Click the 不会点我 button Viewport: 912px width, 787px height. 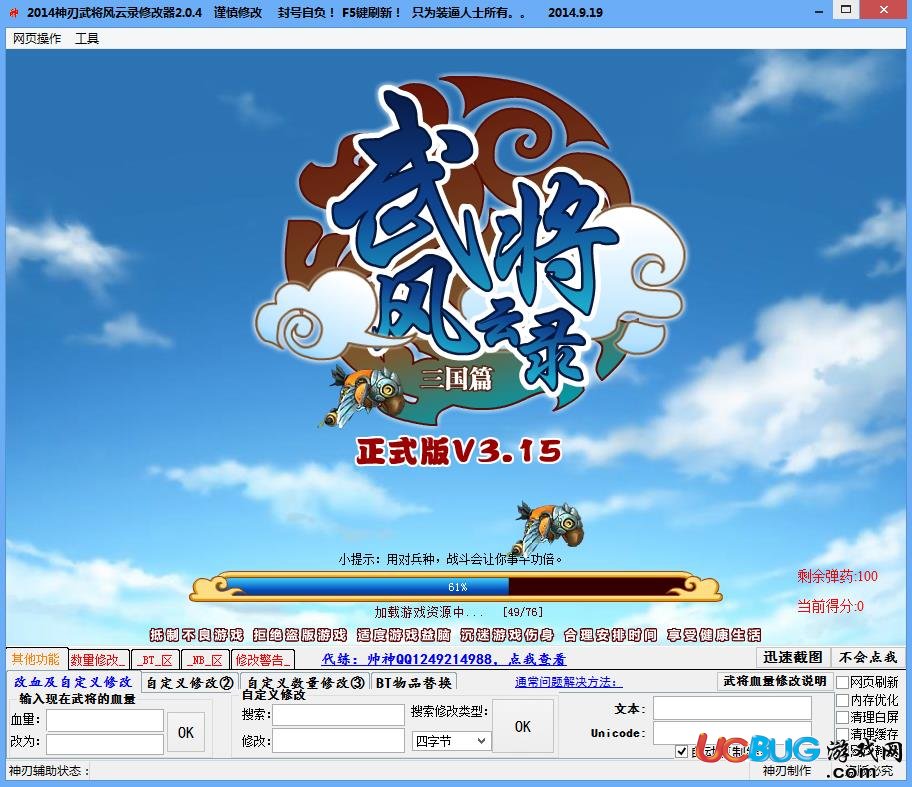point(868,657)
